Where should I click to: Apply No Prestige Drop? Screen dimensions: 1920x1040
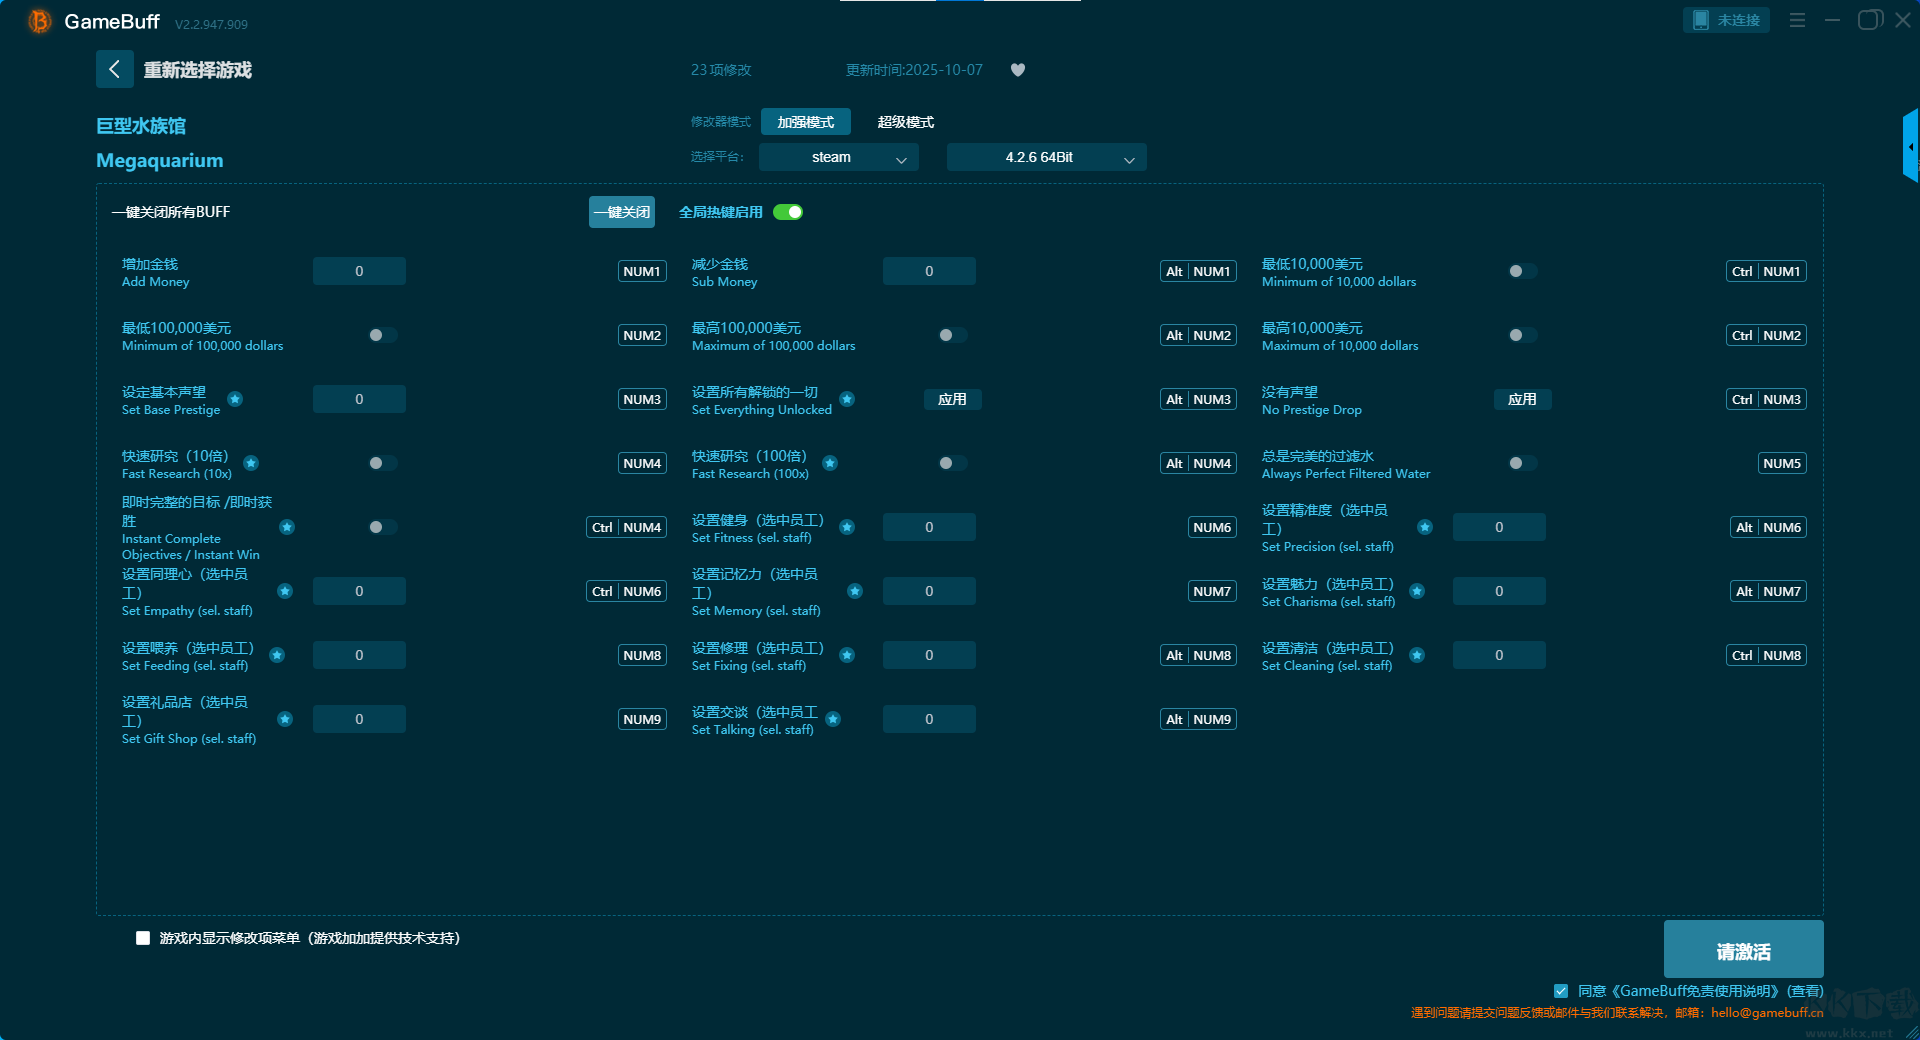tap(1522, 399)
